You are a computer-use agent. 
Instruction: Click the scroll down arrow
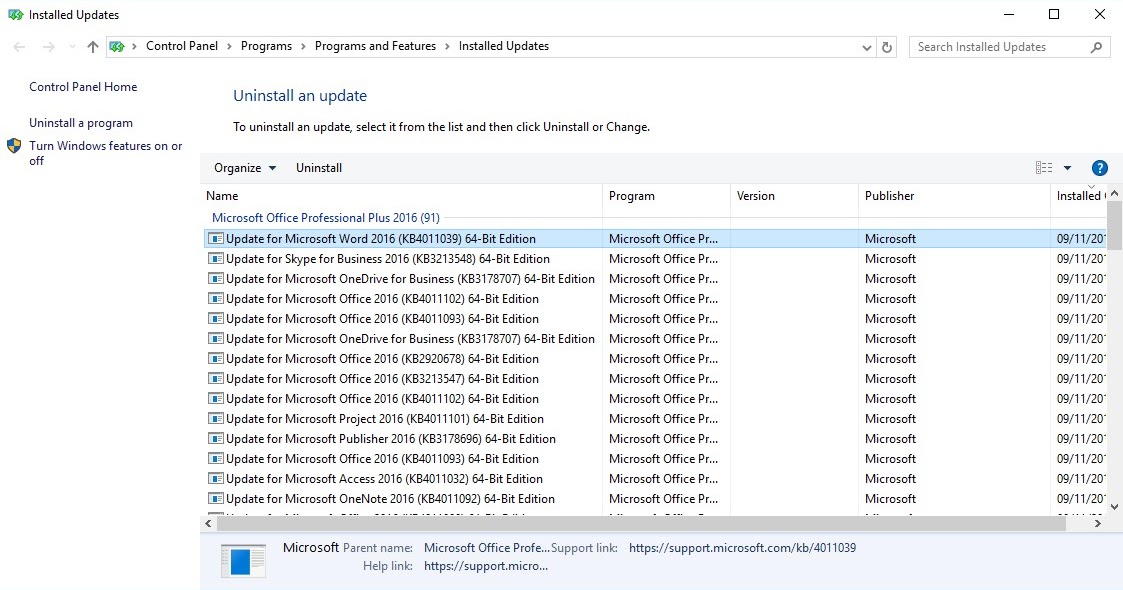pyautogui.click(x=1114, y=507)
